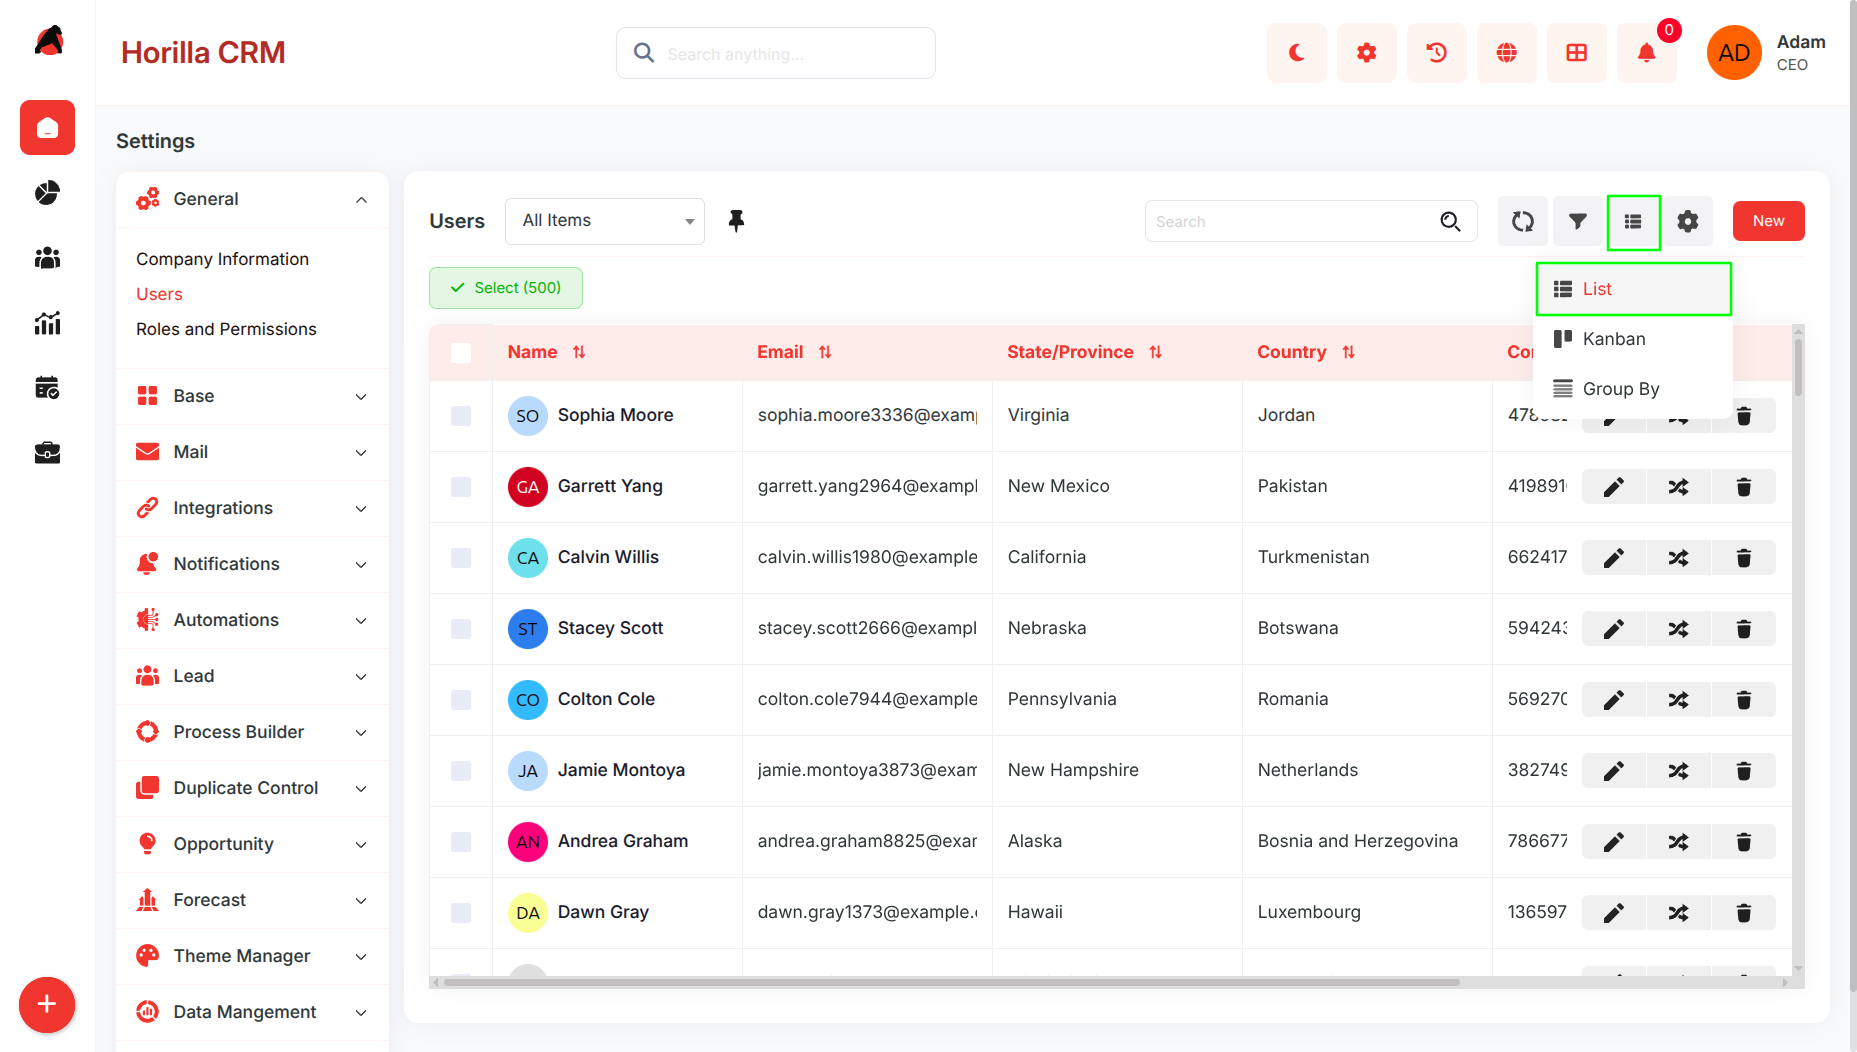Open the pie chart dashboard icon

(x=47, y=192)
